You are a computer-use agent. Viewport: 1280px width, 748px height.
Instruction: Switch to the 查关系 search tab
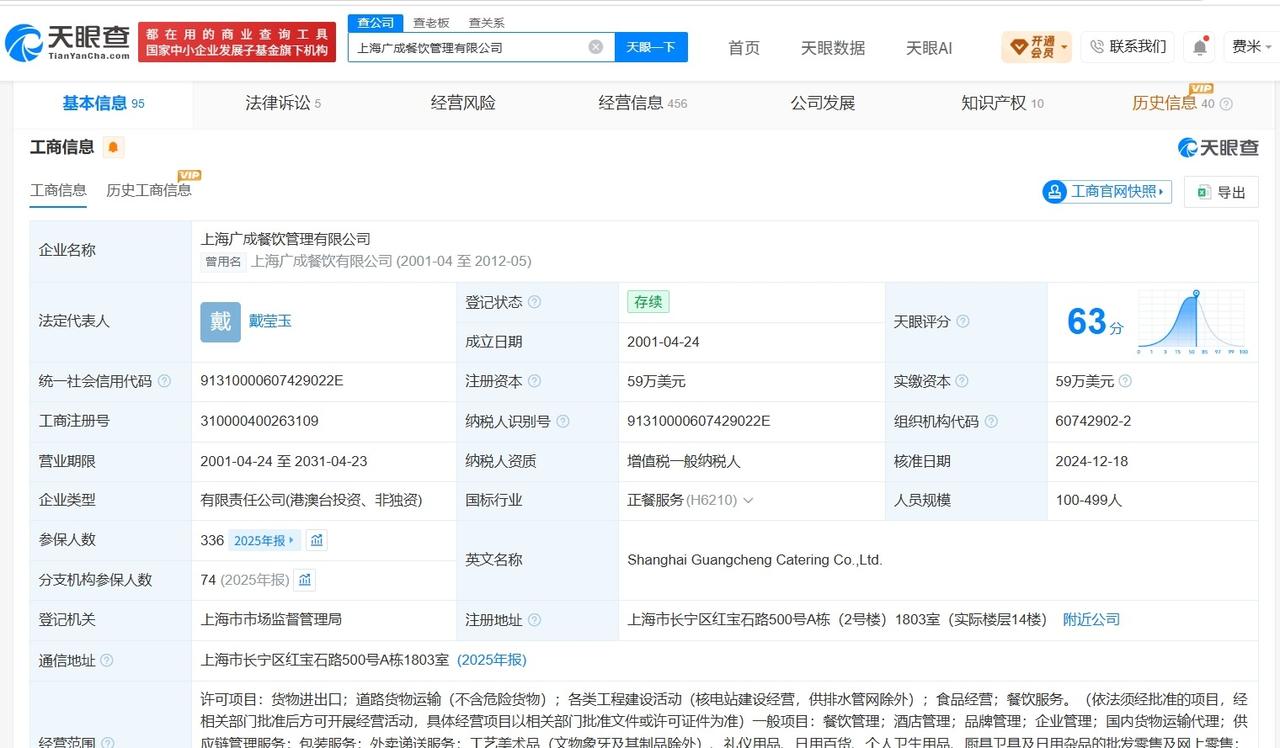486,22
